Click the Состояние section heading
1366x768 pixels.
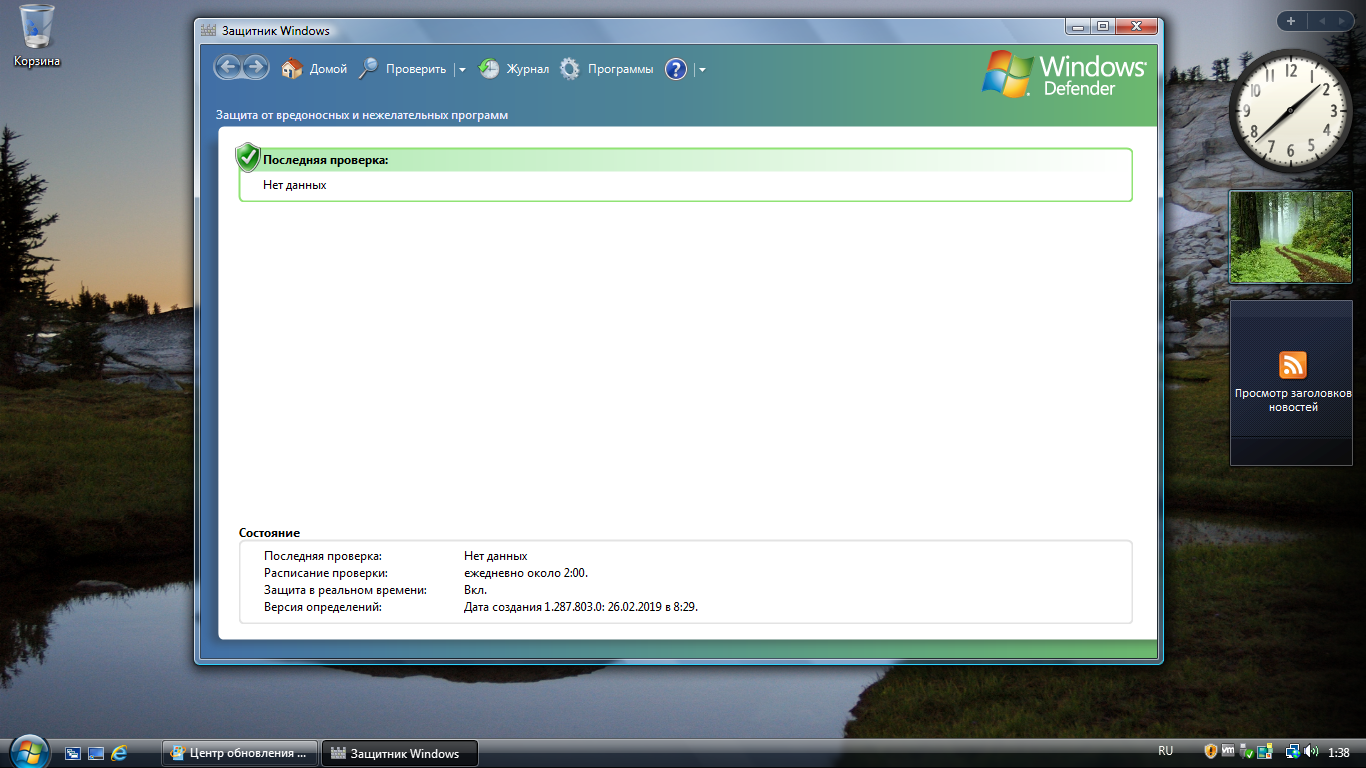(x=270, y=533)
